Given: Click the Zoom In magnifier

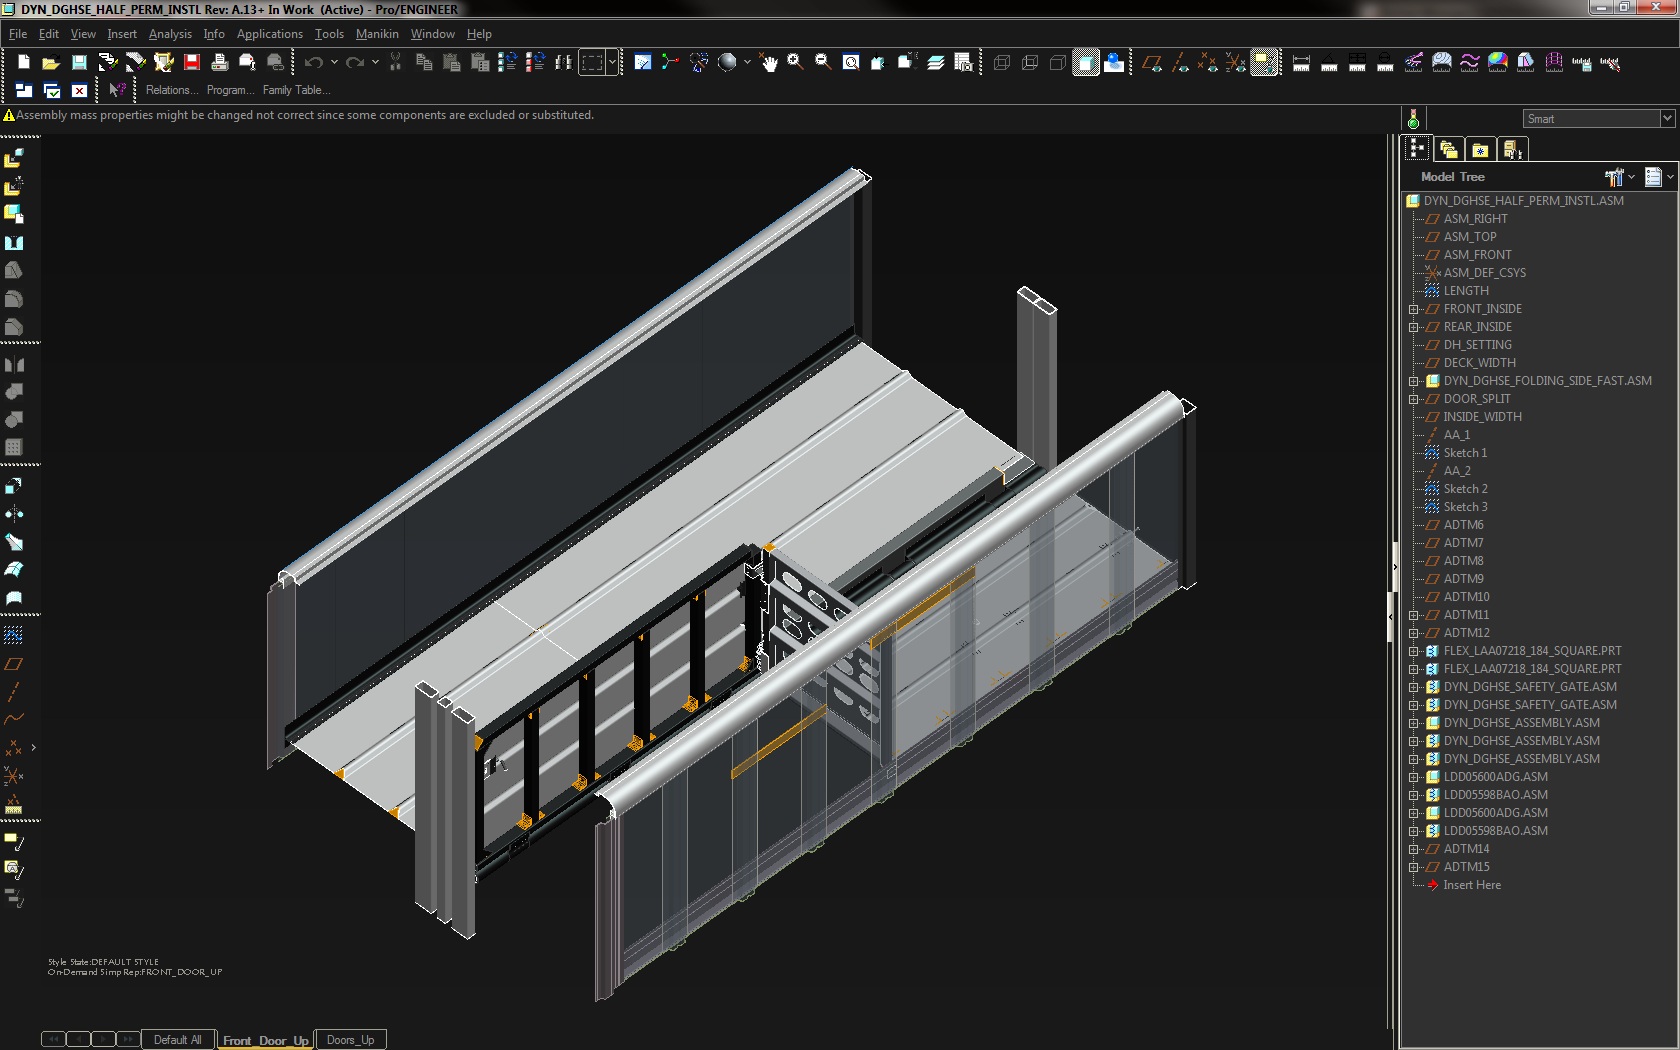Looking at the screenshot, I should (x=795, y=62).
